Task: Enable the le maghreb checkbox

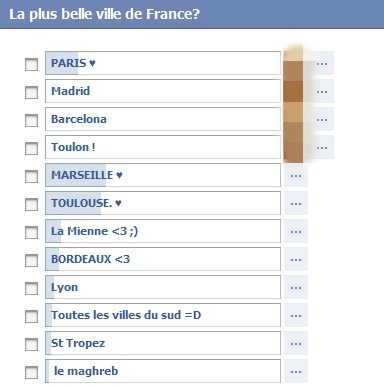Action: point(31,372)
